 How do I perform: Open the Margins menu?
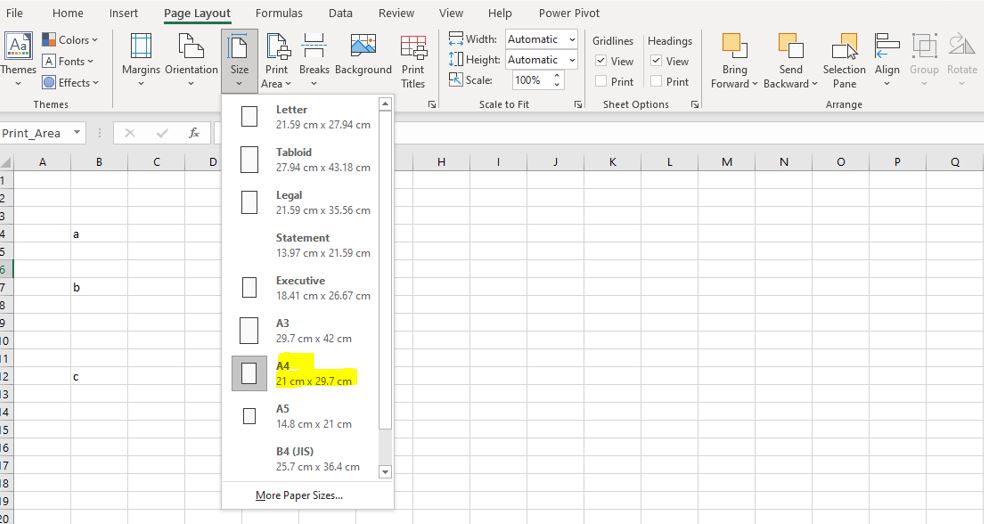click(141, 60)
